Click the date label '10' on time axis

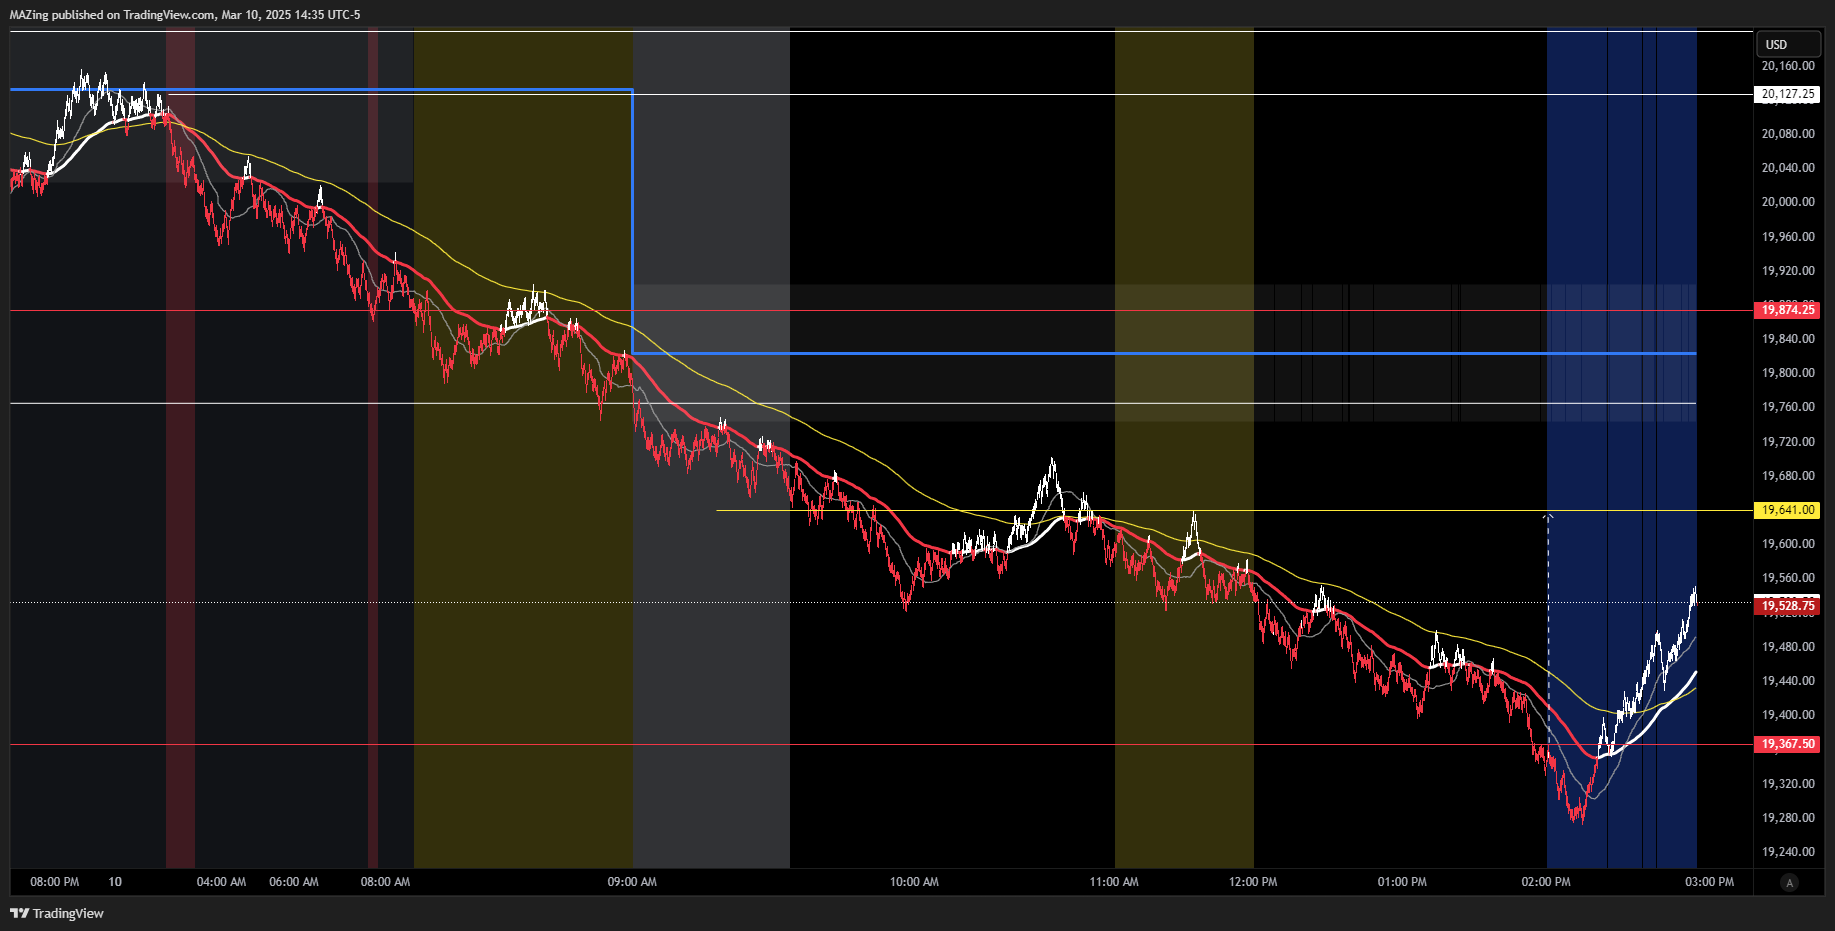click(115, 882)
